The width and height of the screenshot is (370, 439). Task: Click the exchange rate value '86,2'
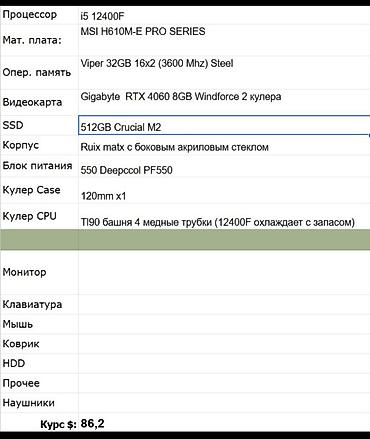(92, 424)
